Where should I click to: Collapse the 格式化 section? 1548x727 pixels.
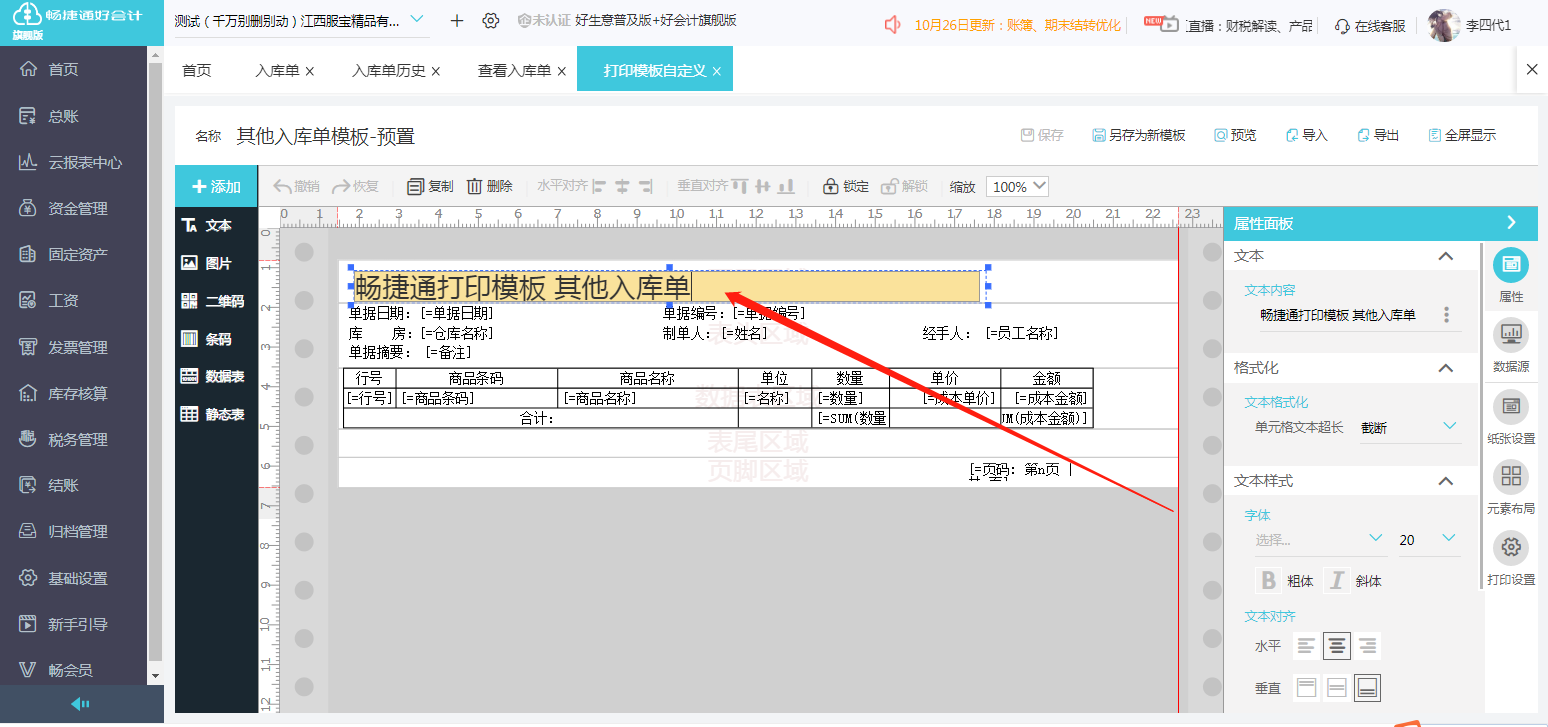coord(1445,368)
